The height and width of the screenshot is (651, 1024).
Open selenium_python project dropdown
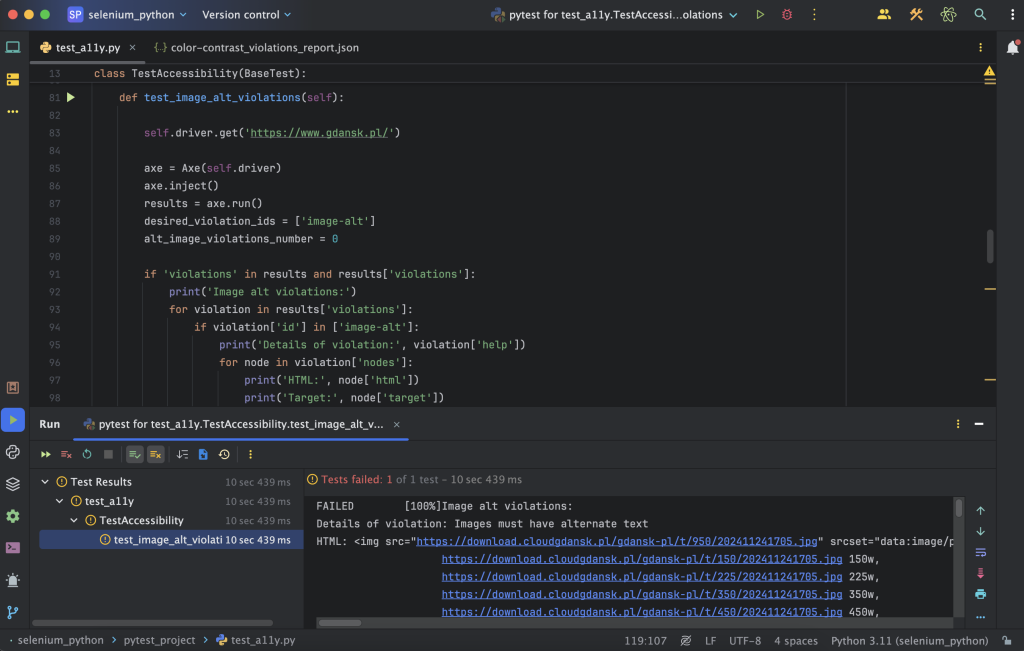pos(127,14)
